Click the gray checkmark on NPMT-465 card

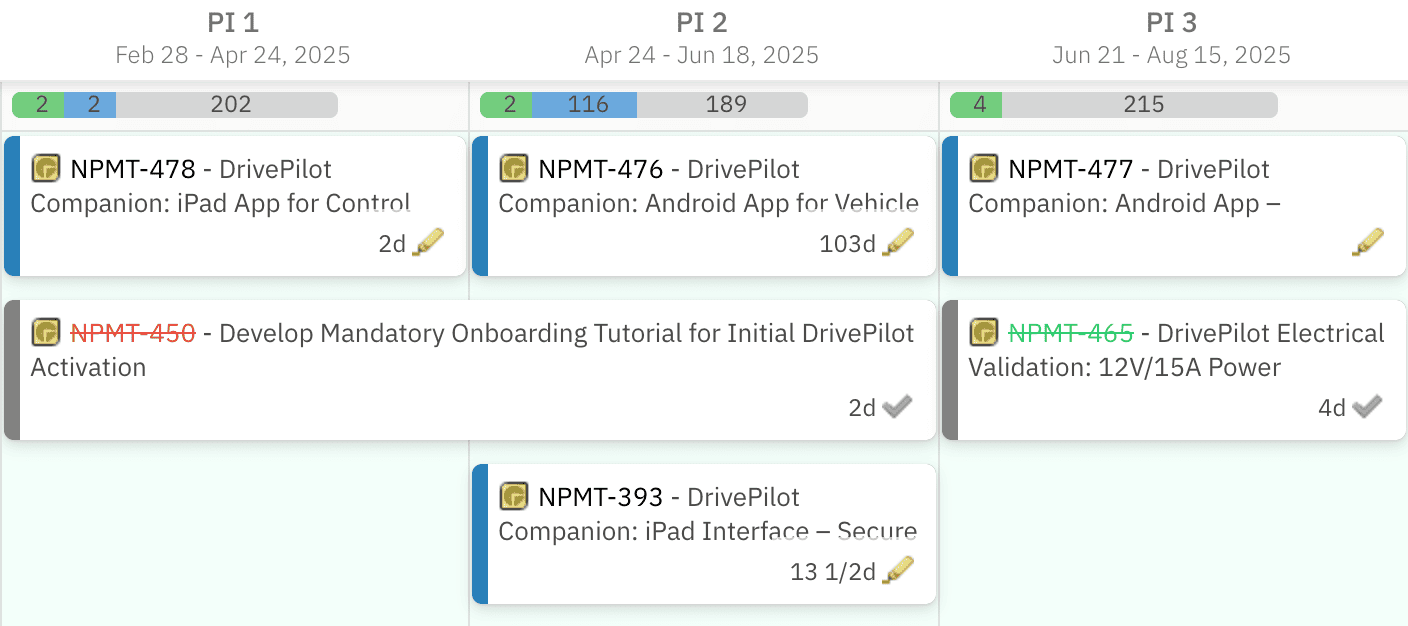coord(1368,406)
